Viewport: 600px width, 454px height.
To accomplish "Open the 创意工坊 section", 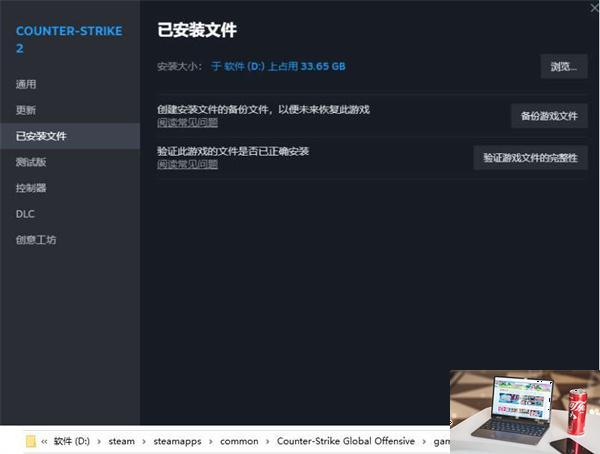I will pos(36,240).
